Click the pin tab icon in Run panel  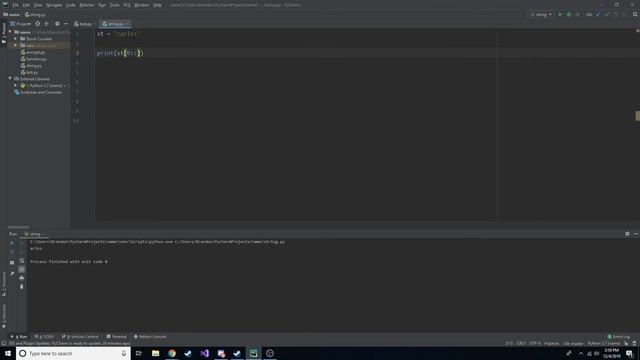12,273
